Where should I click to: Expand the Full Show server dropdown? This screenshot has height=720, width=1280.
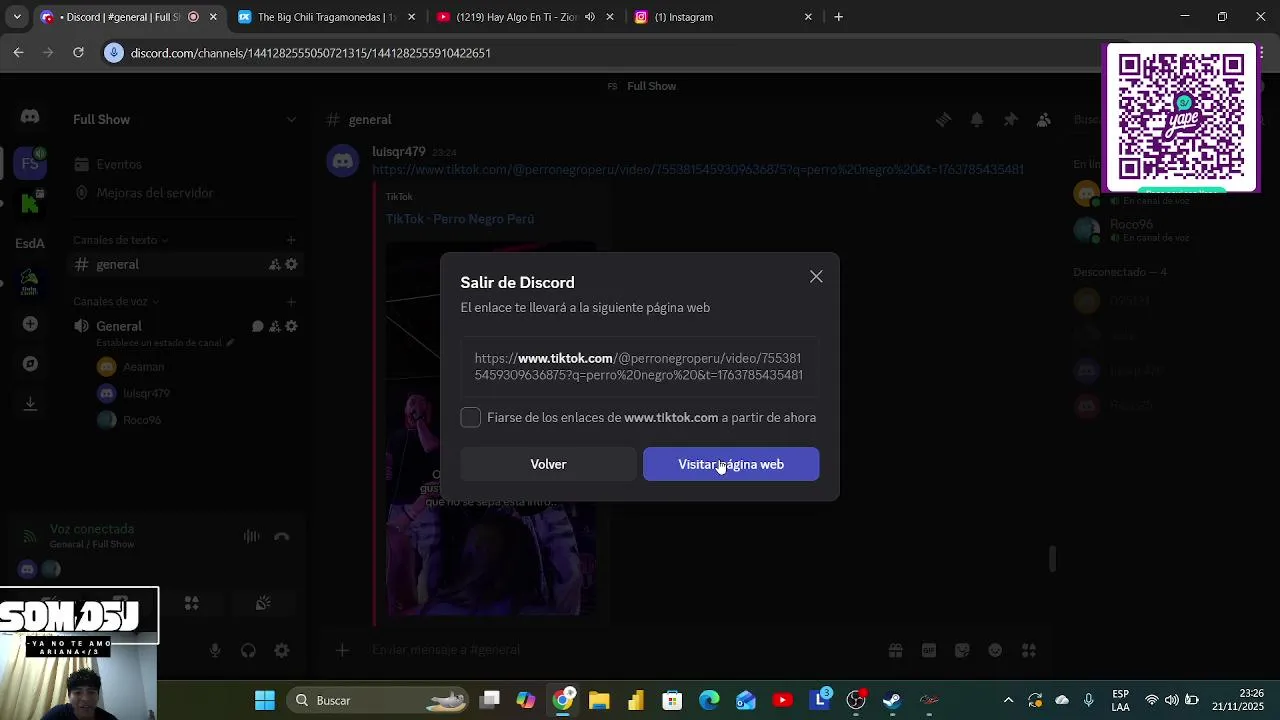[291, 120]
